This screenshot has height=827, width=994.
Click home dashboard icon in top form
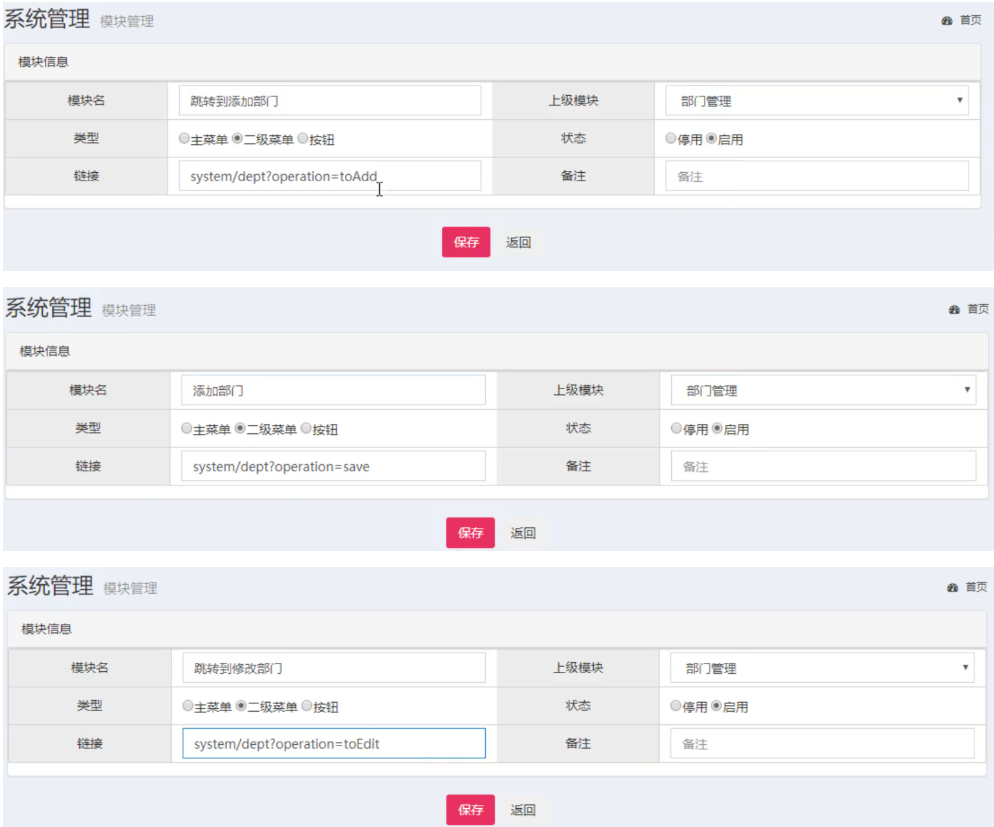946,21
